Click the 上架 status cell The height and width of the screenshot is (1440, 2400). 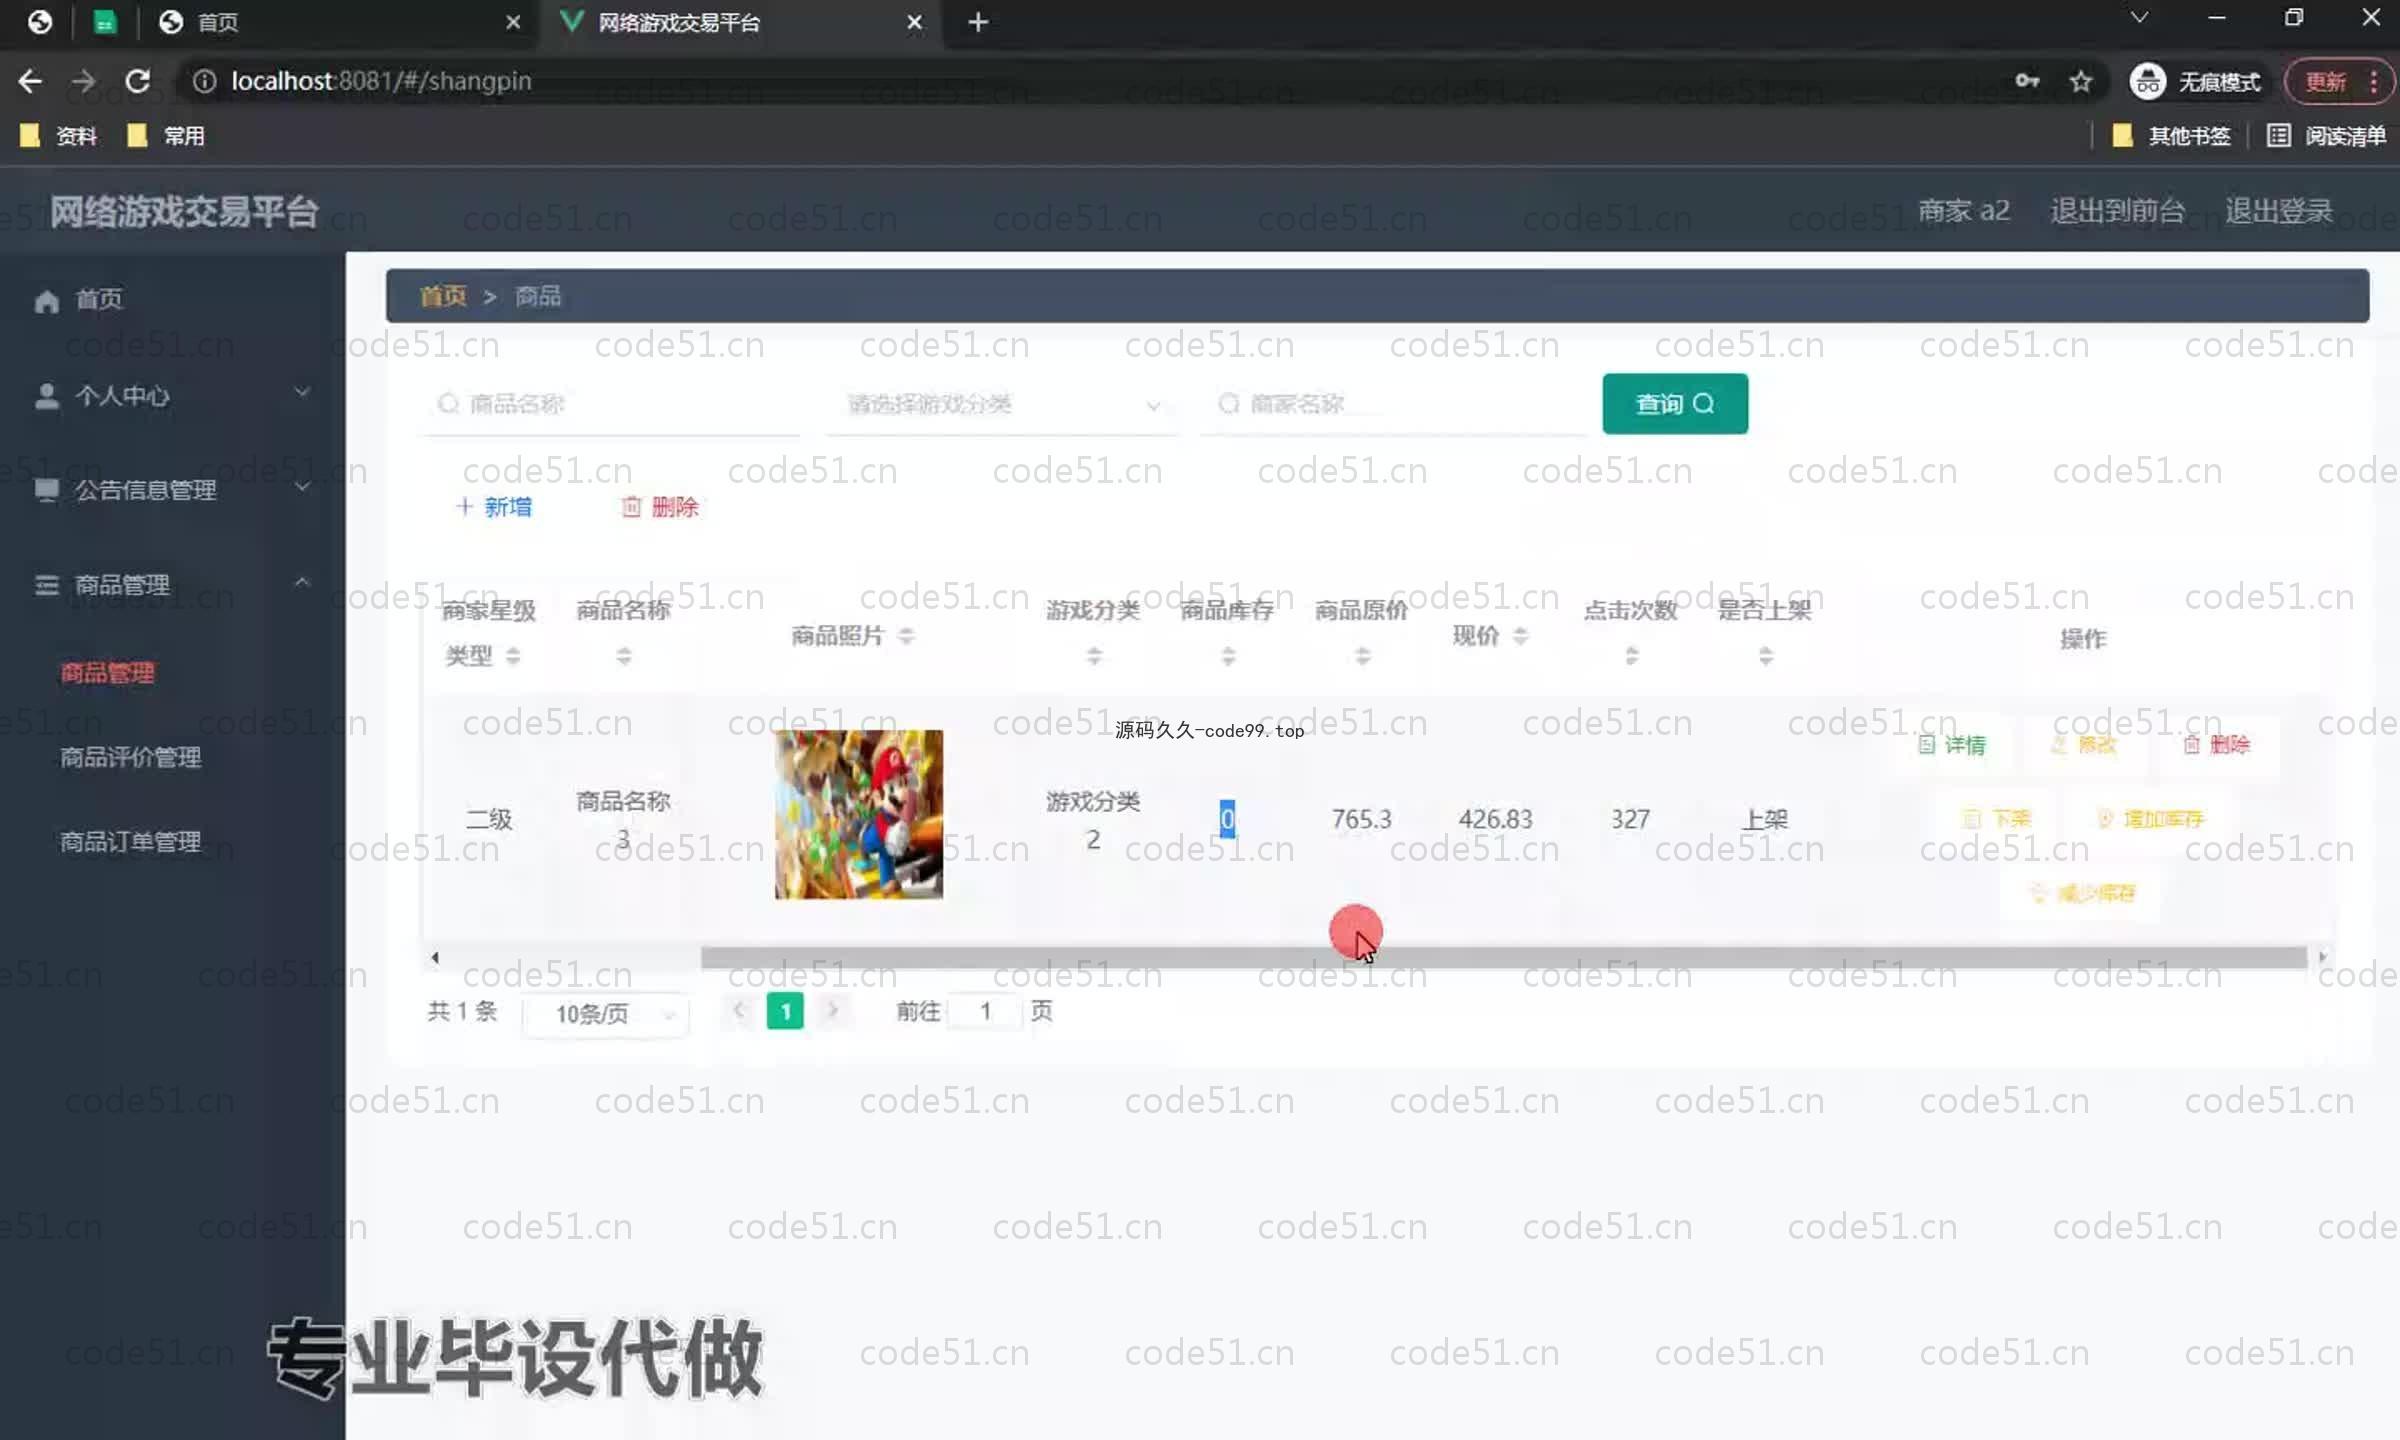tap(1765, 819)
